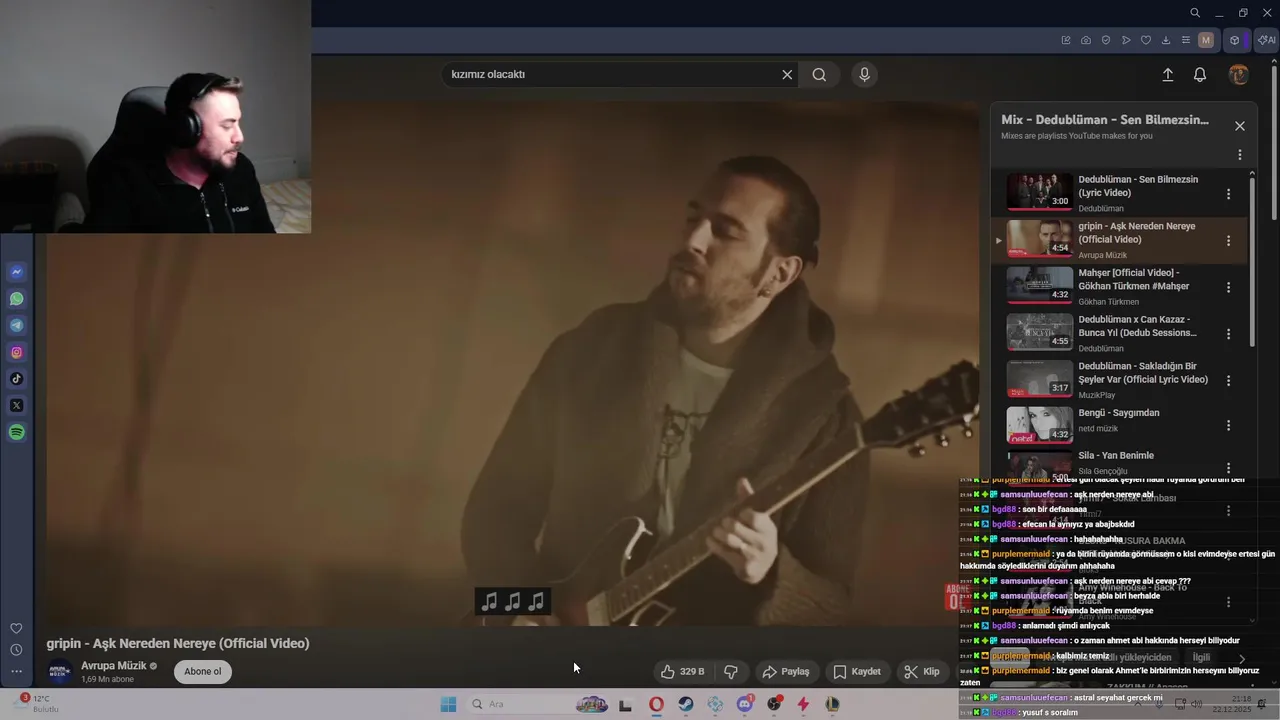Open the browser shield protection icon

(1106, 40)
